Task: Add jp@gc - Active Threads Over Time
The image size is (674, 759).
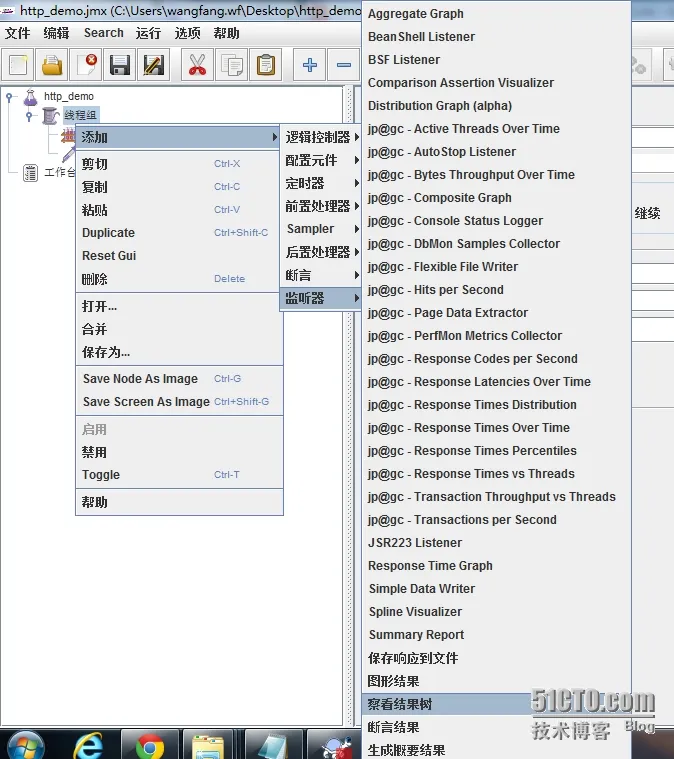Action: pos(496,129)
